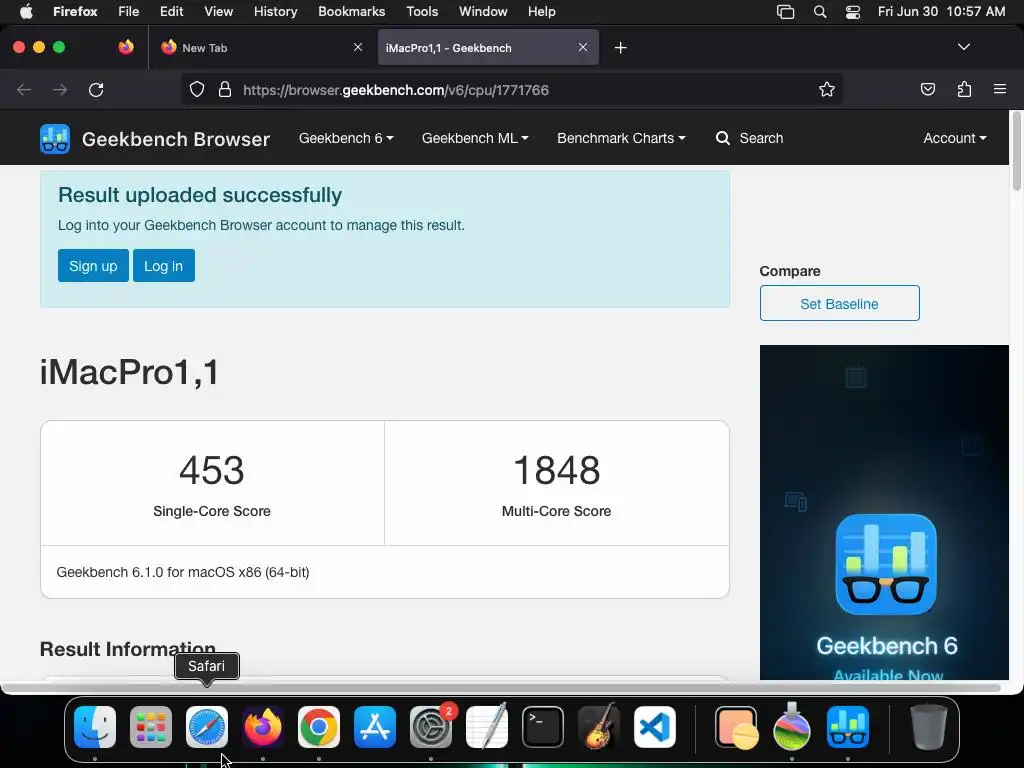
Task: Open Visual Studio Code from the dock
Action: click(655, 727)
